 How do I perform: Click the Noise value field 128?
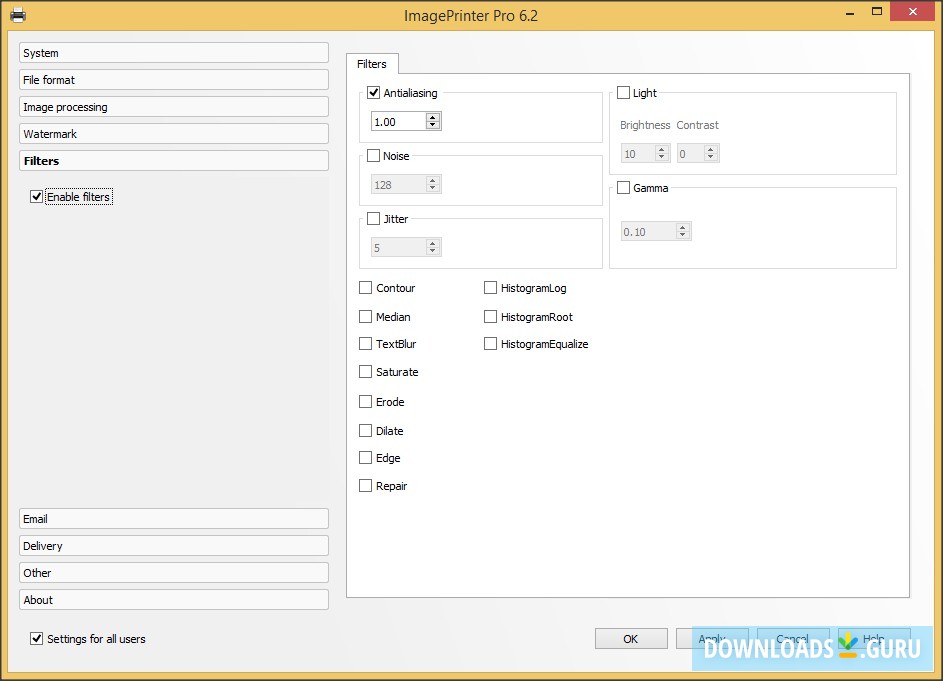coord(398,185)
